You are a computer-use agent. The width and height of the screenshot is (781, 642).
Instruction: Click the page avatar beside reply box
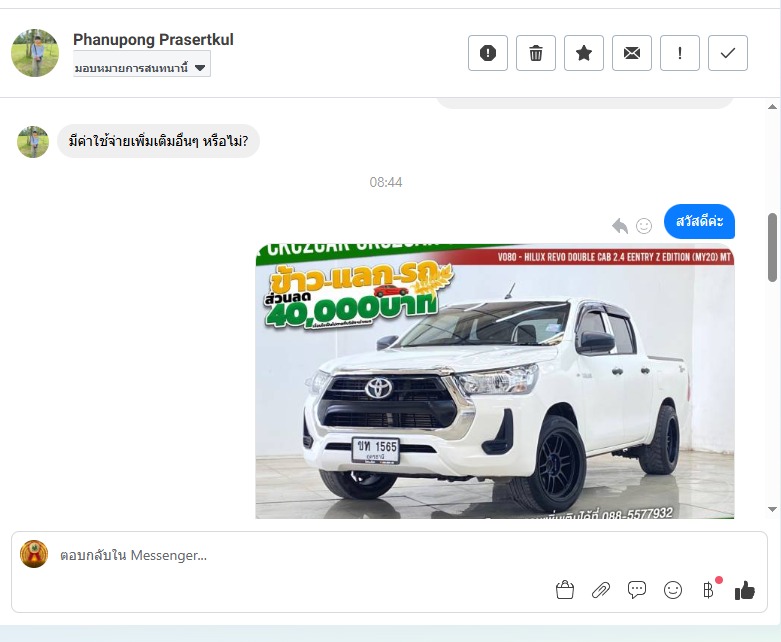coord(34,554)
